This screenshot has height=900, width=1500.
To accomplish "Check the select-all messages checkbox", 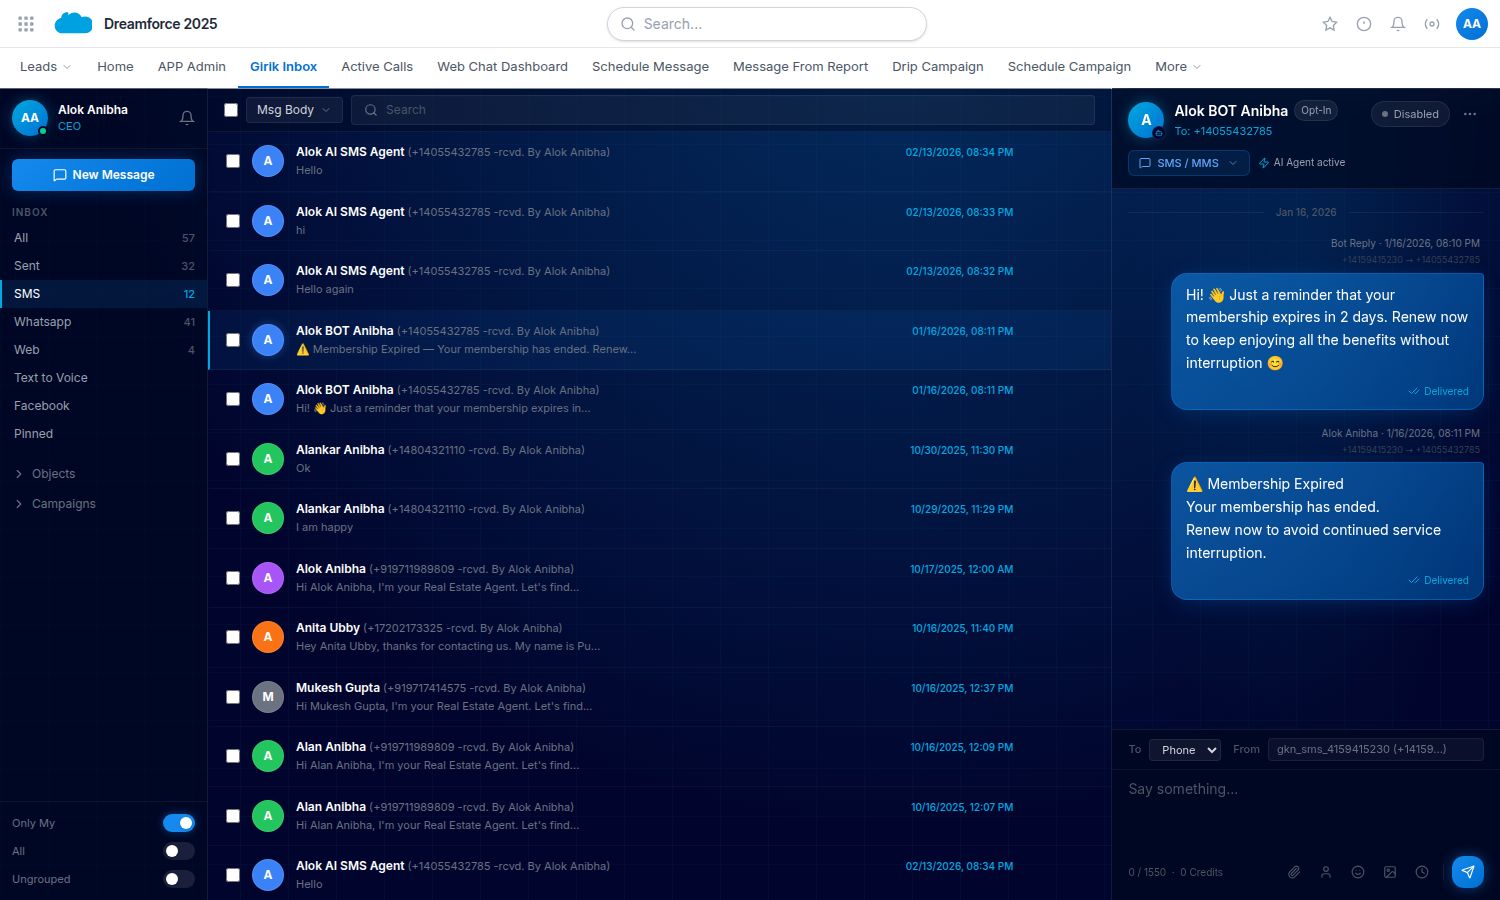I will [x=231, y=110].
